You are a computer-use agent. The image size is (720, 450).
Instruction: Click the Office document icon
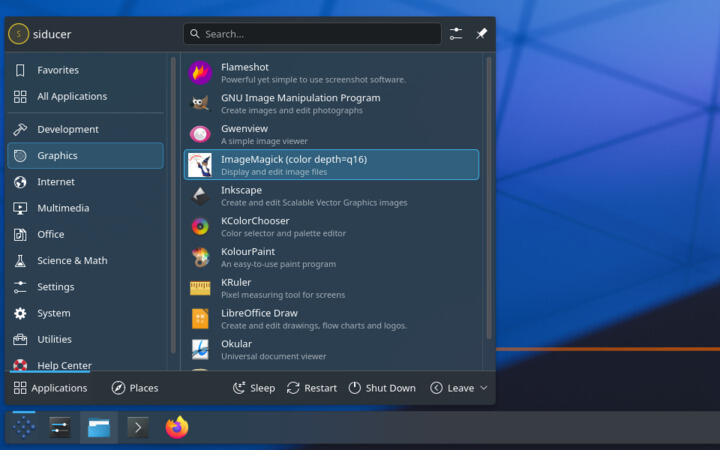[x=20, y=235]
